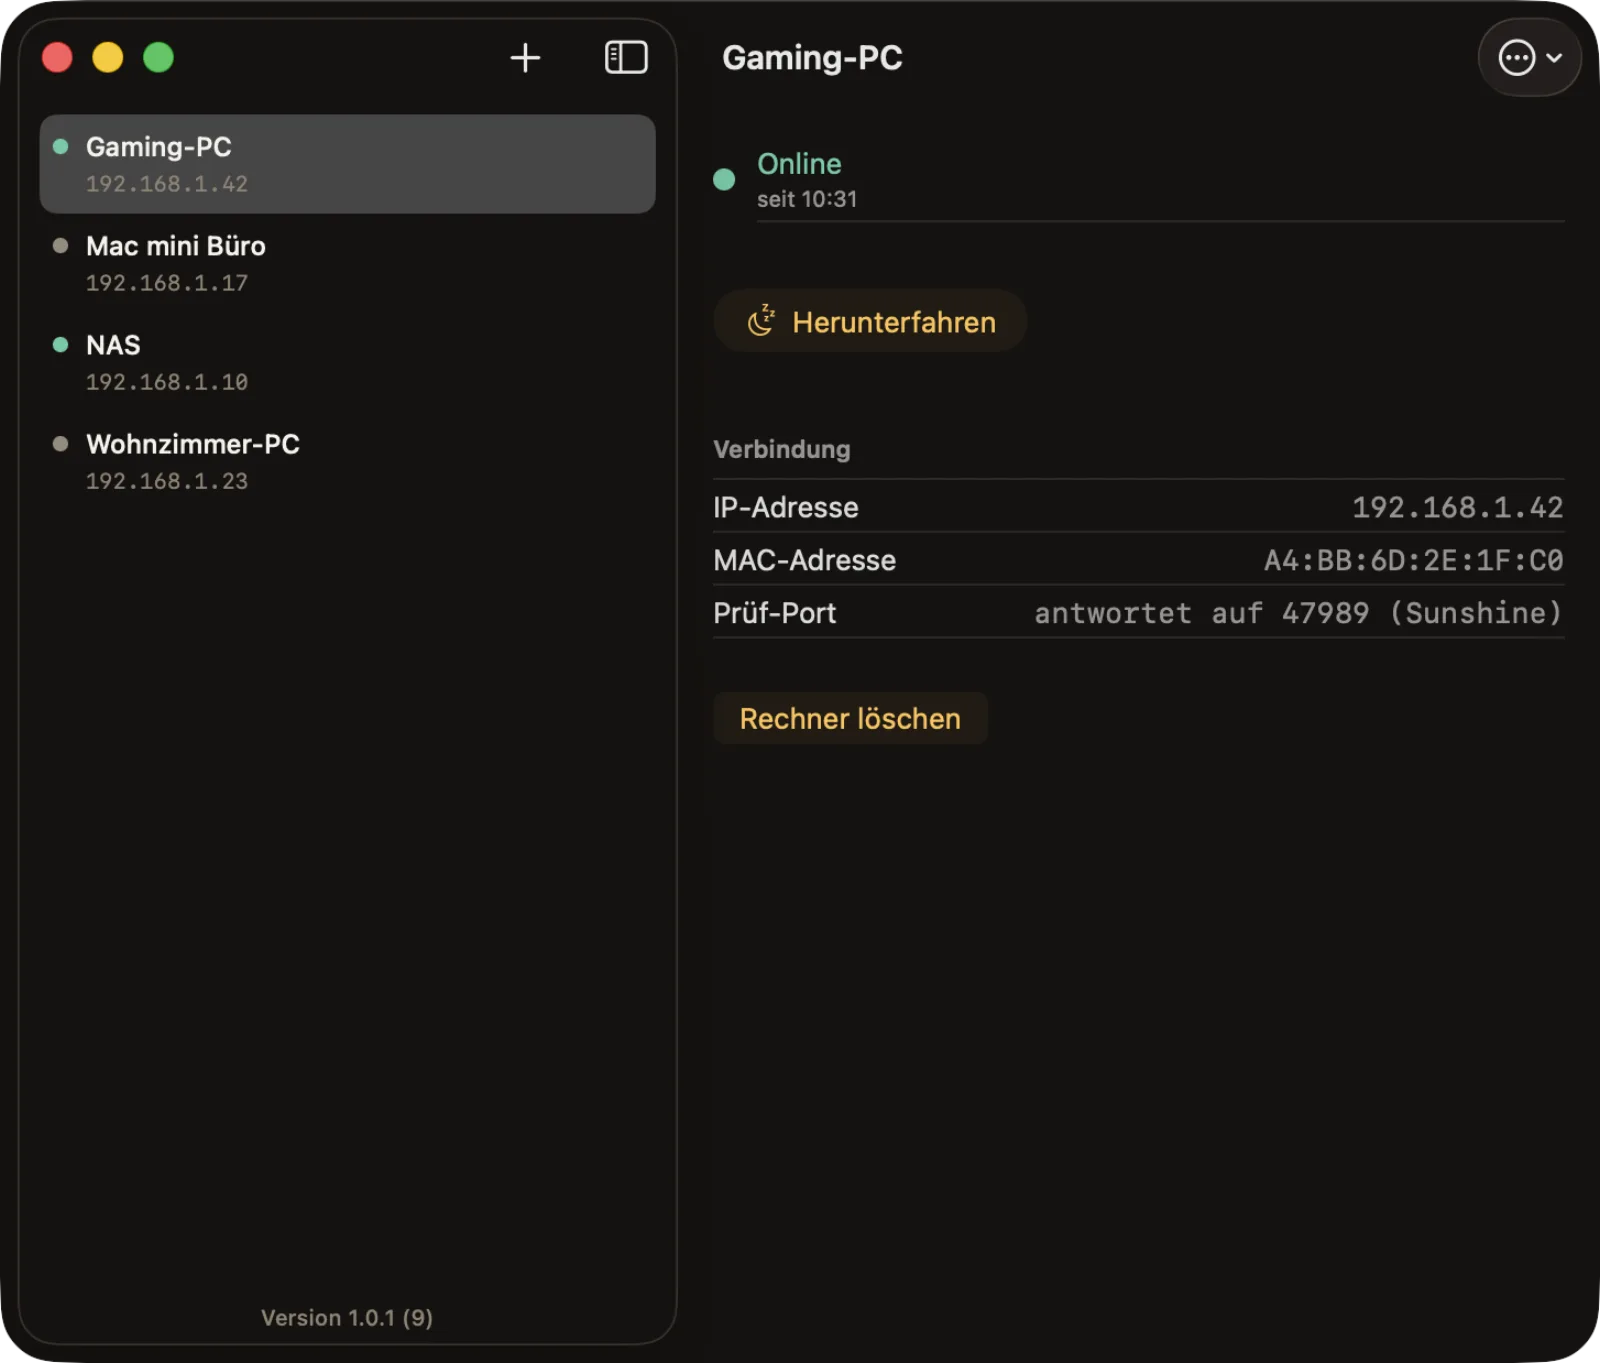Click the Version 1.0.1 (9) label
This screenshot has height=1363, width=1600.
point(347,1318)
